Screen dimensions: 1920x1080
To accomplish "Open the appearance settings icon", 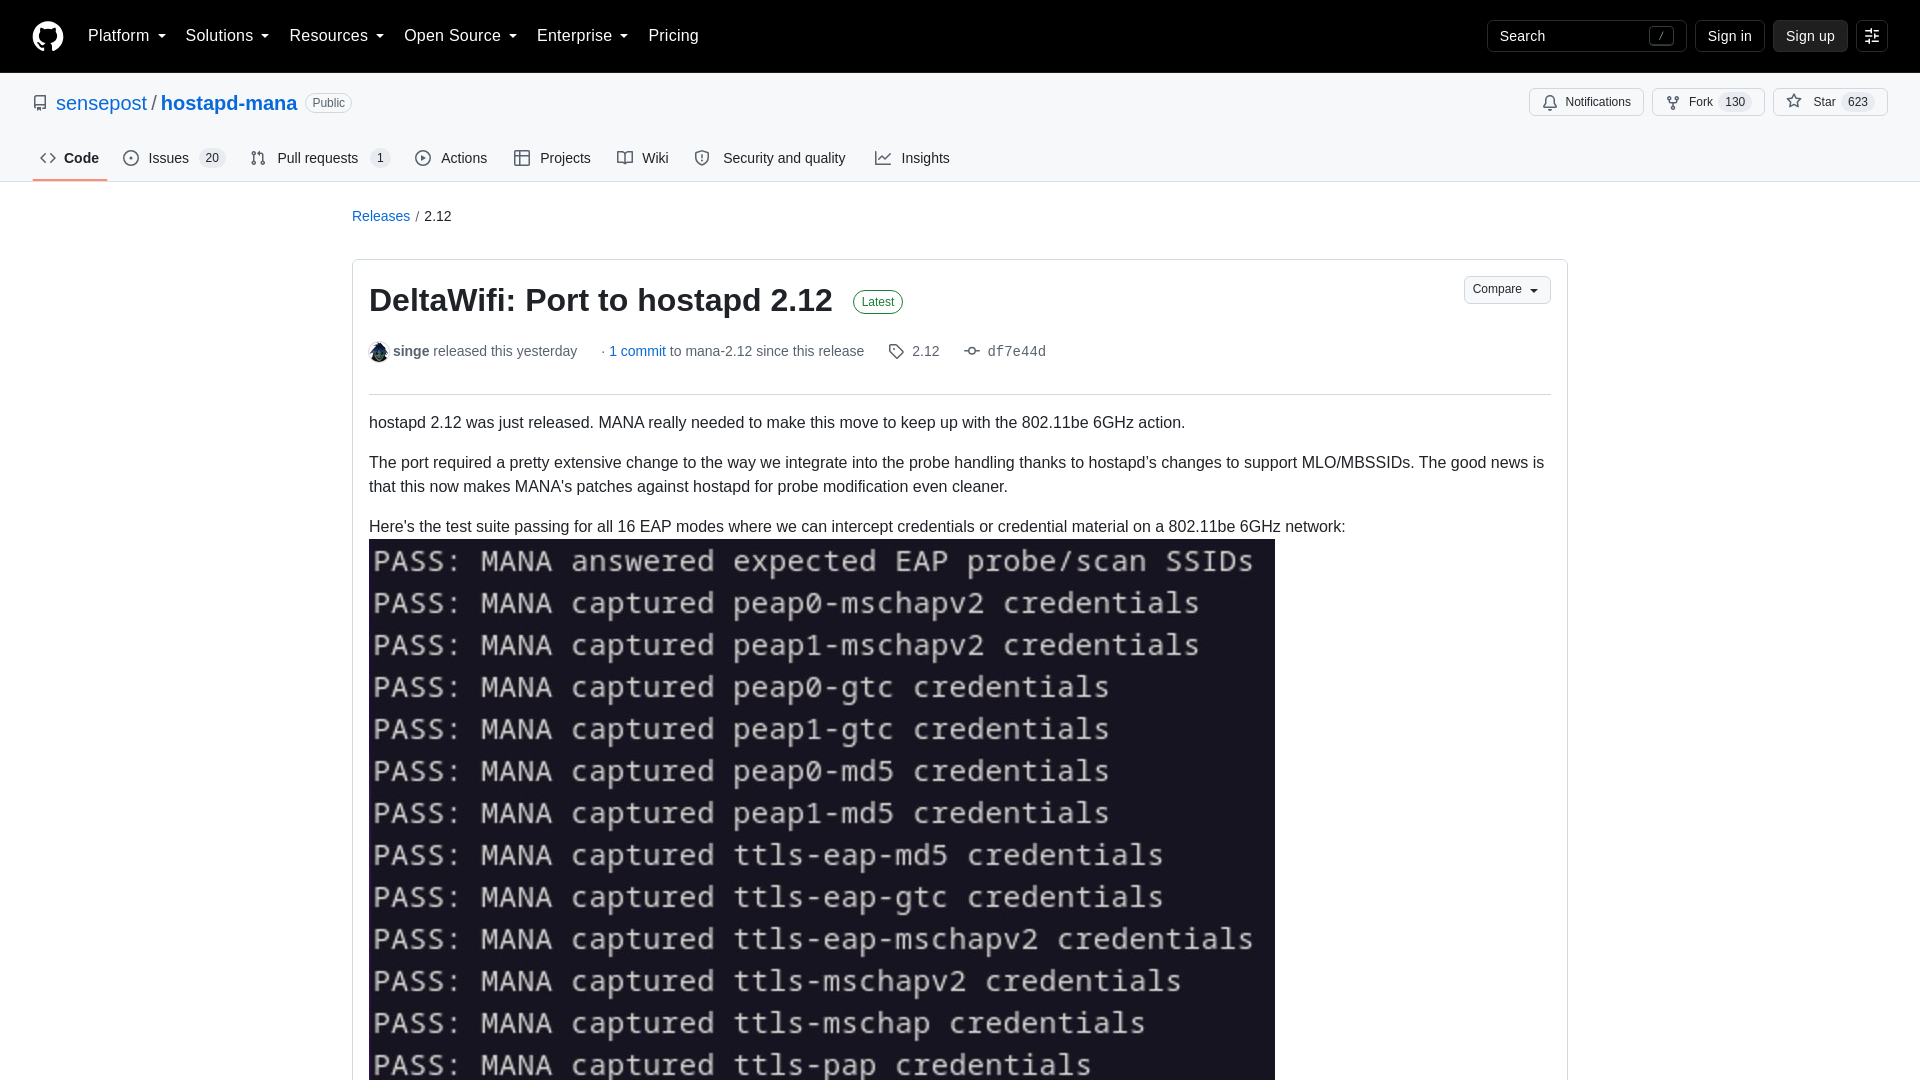I will pos(1872,36).
